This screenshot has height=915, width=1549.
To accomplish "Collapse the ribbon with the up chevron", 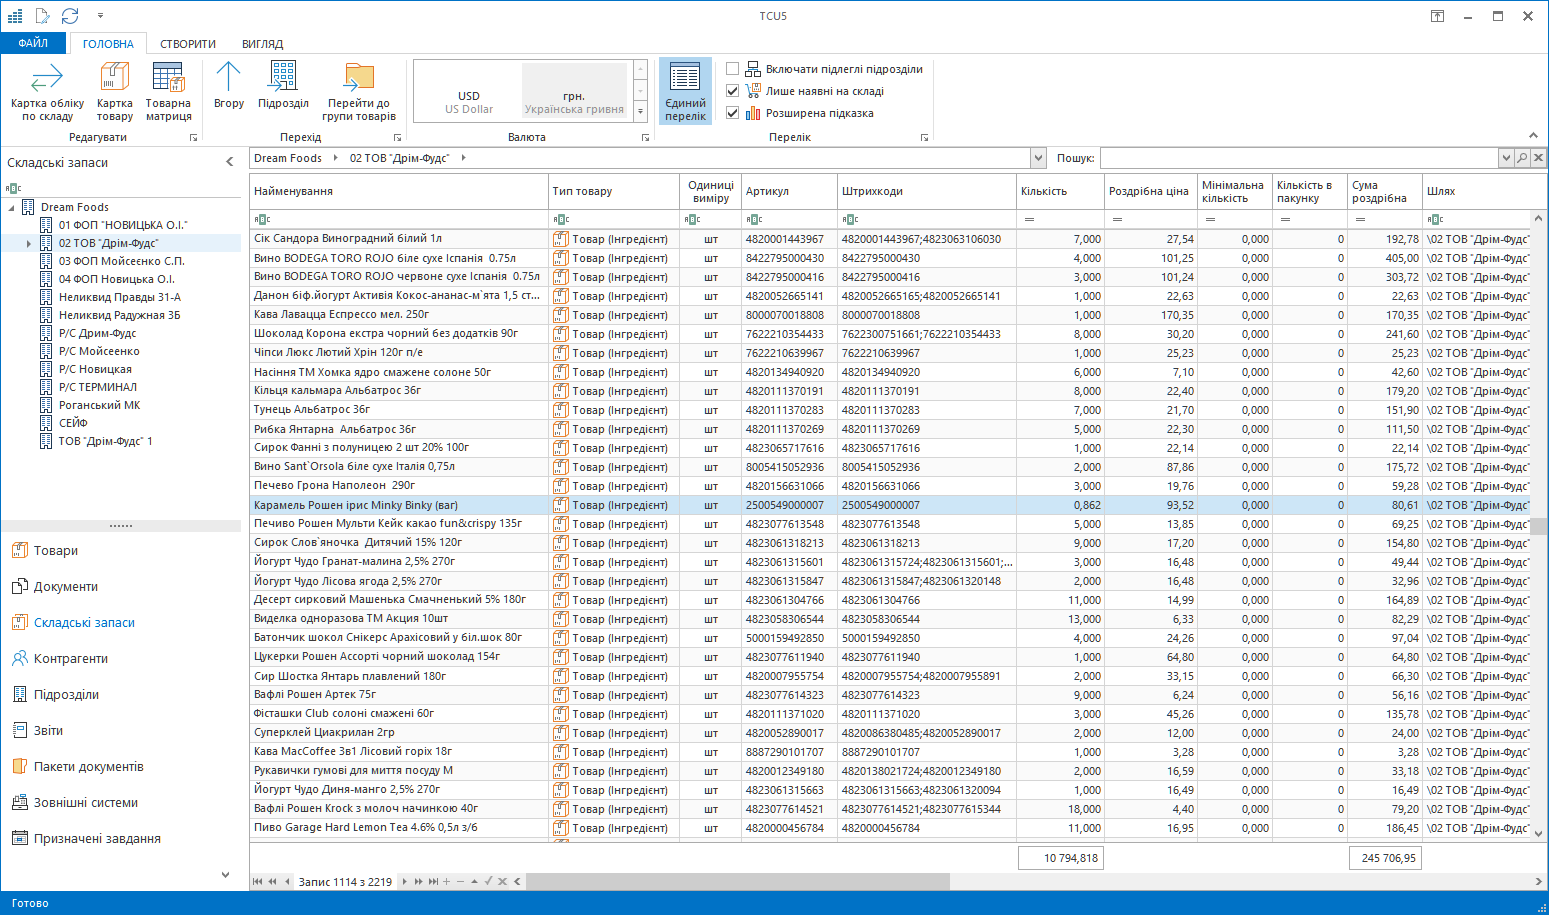I will [x=1533, y=135].
